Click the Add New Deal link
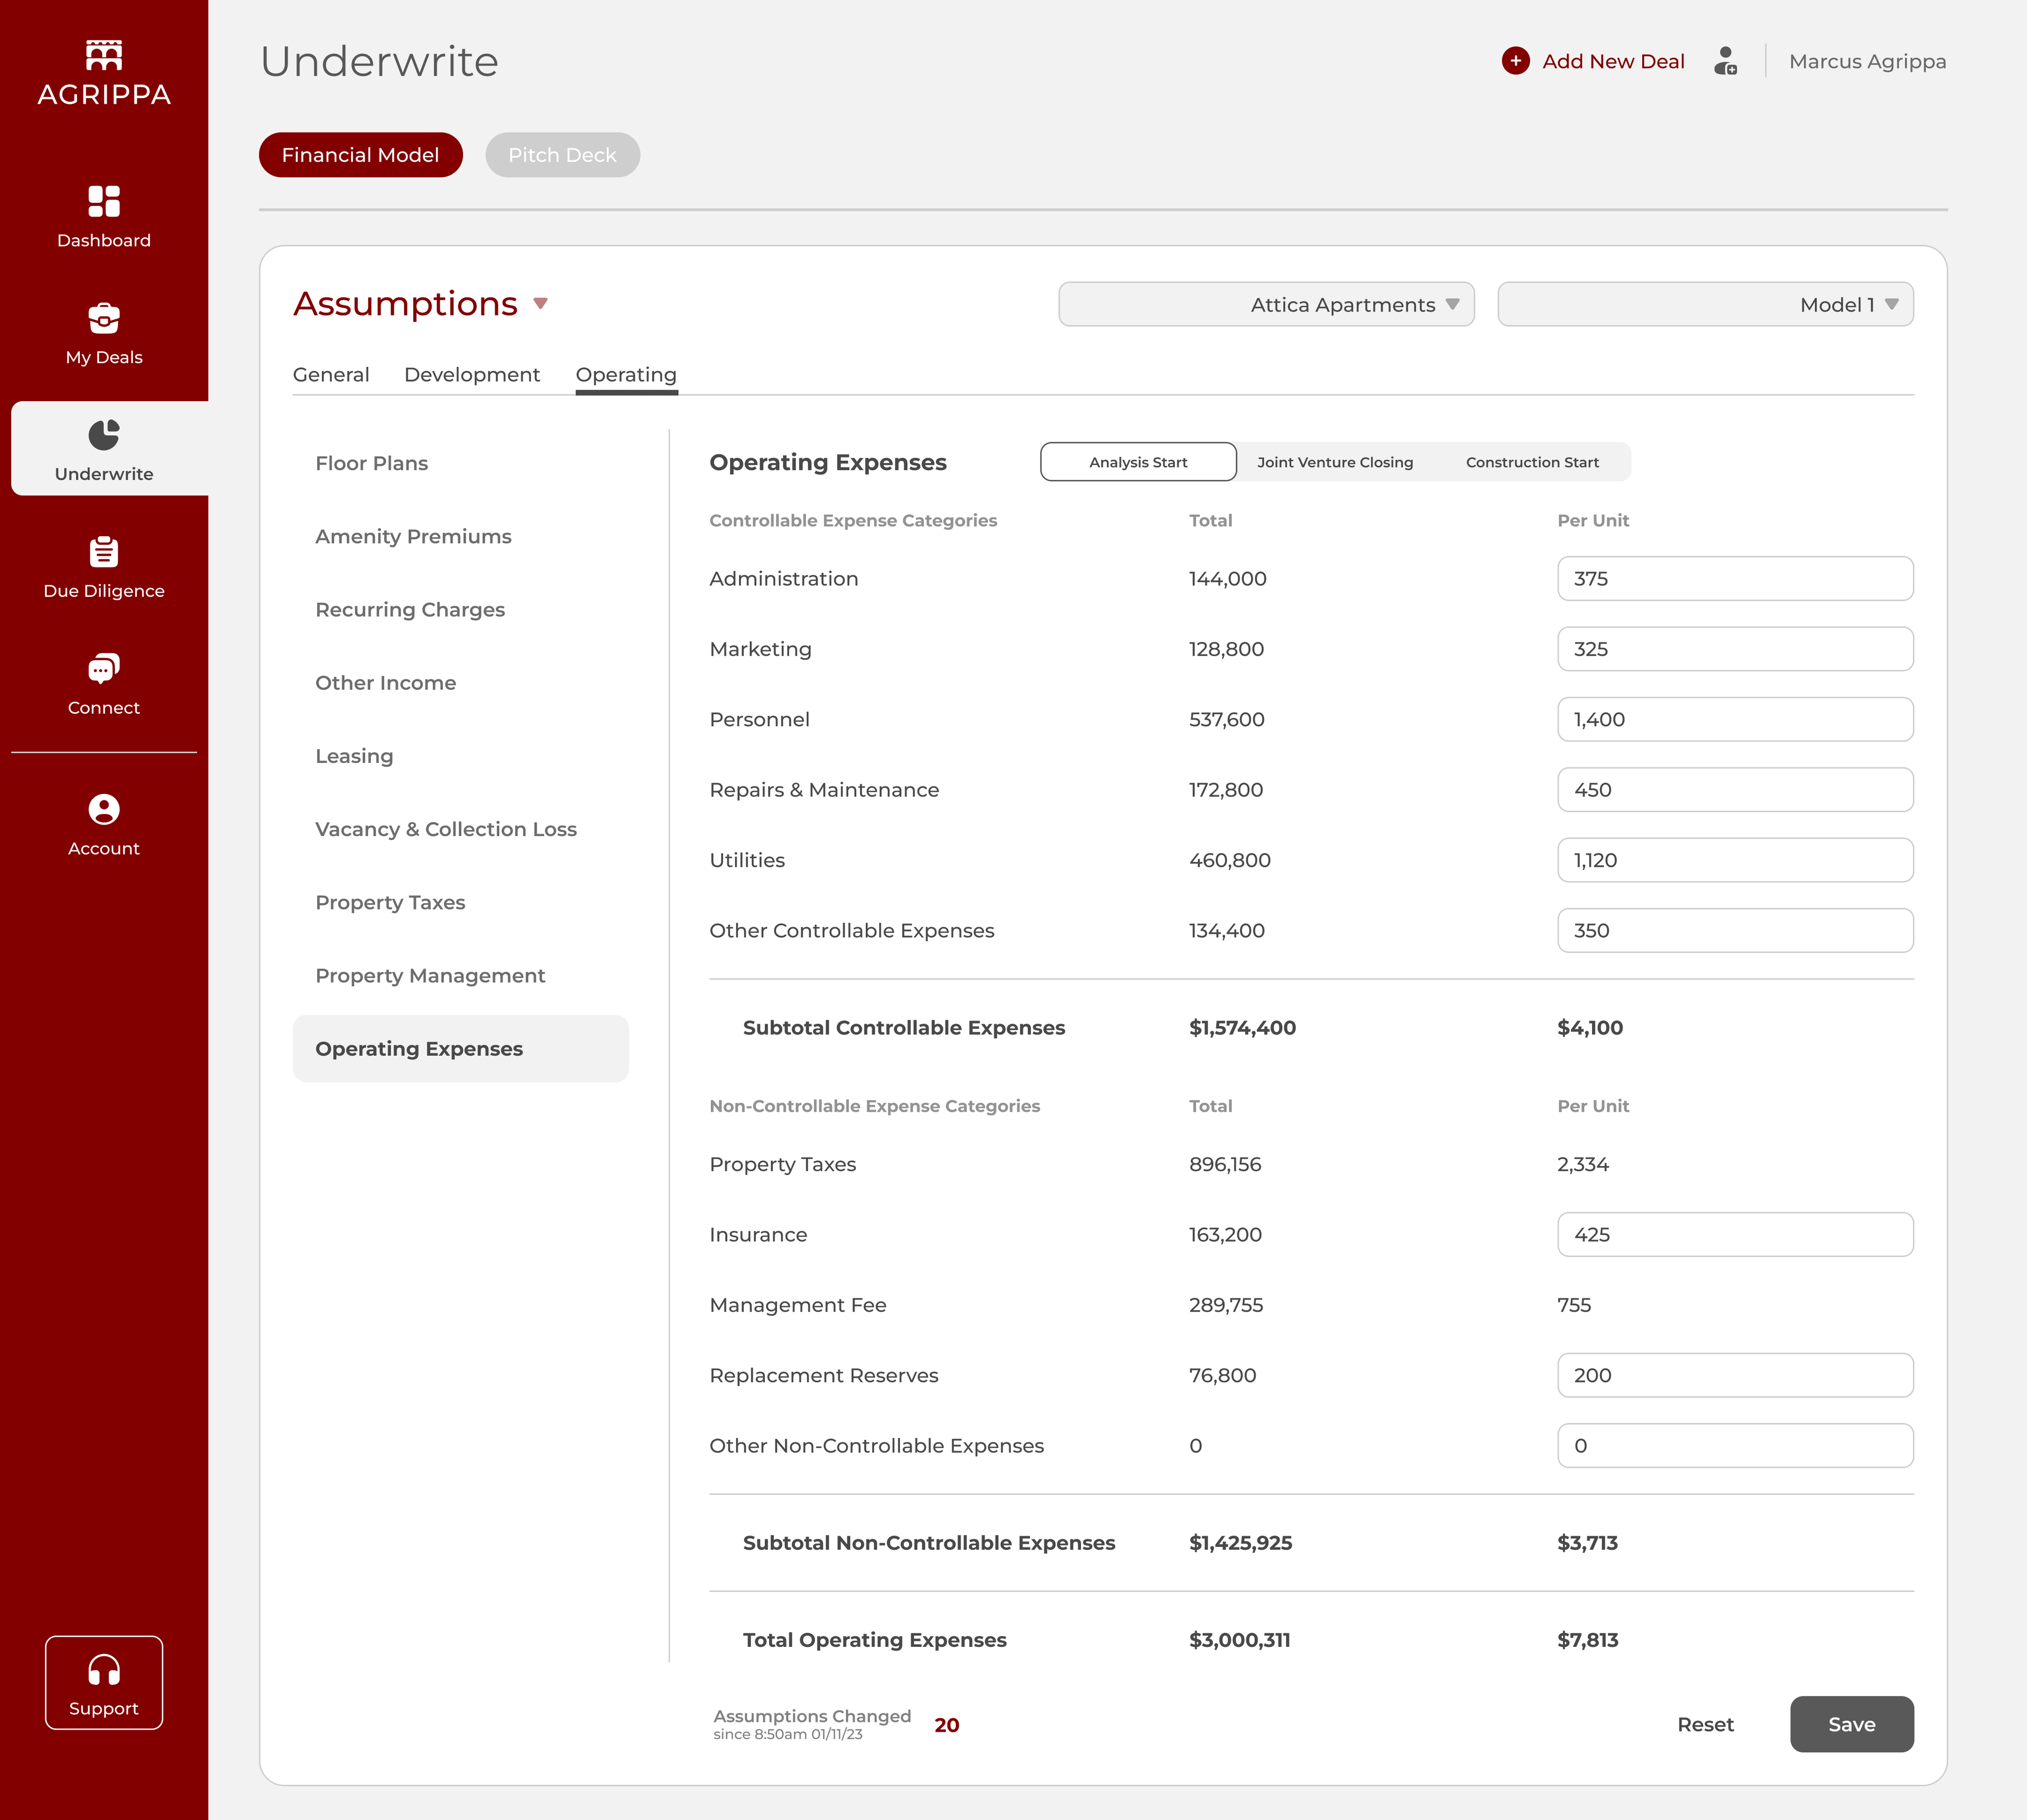 (x=1613, y=61)
